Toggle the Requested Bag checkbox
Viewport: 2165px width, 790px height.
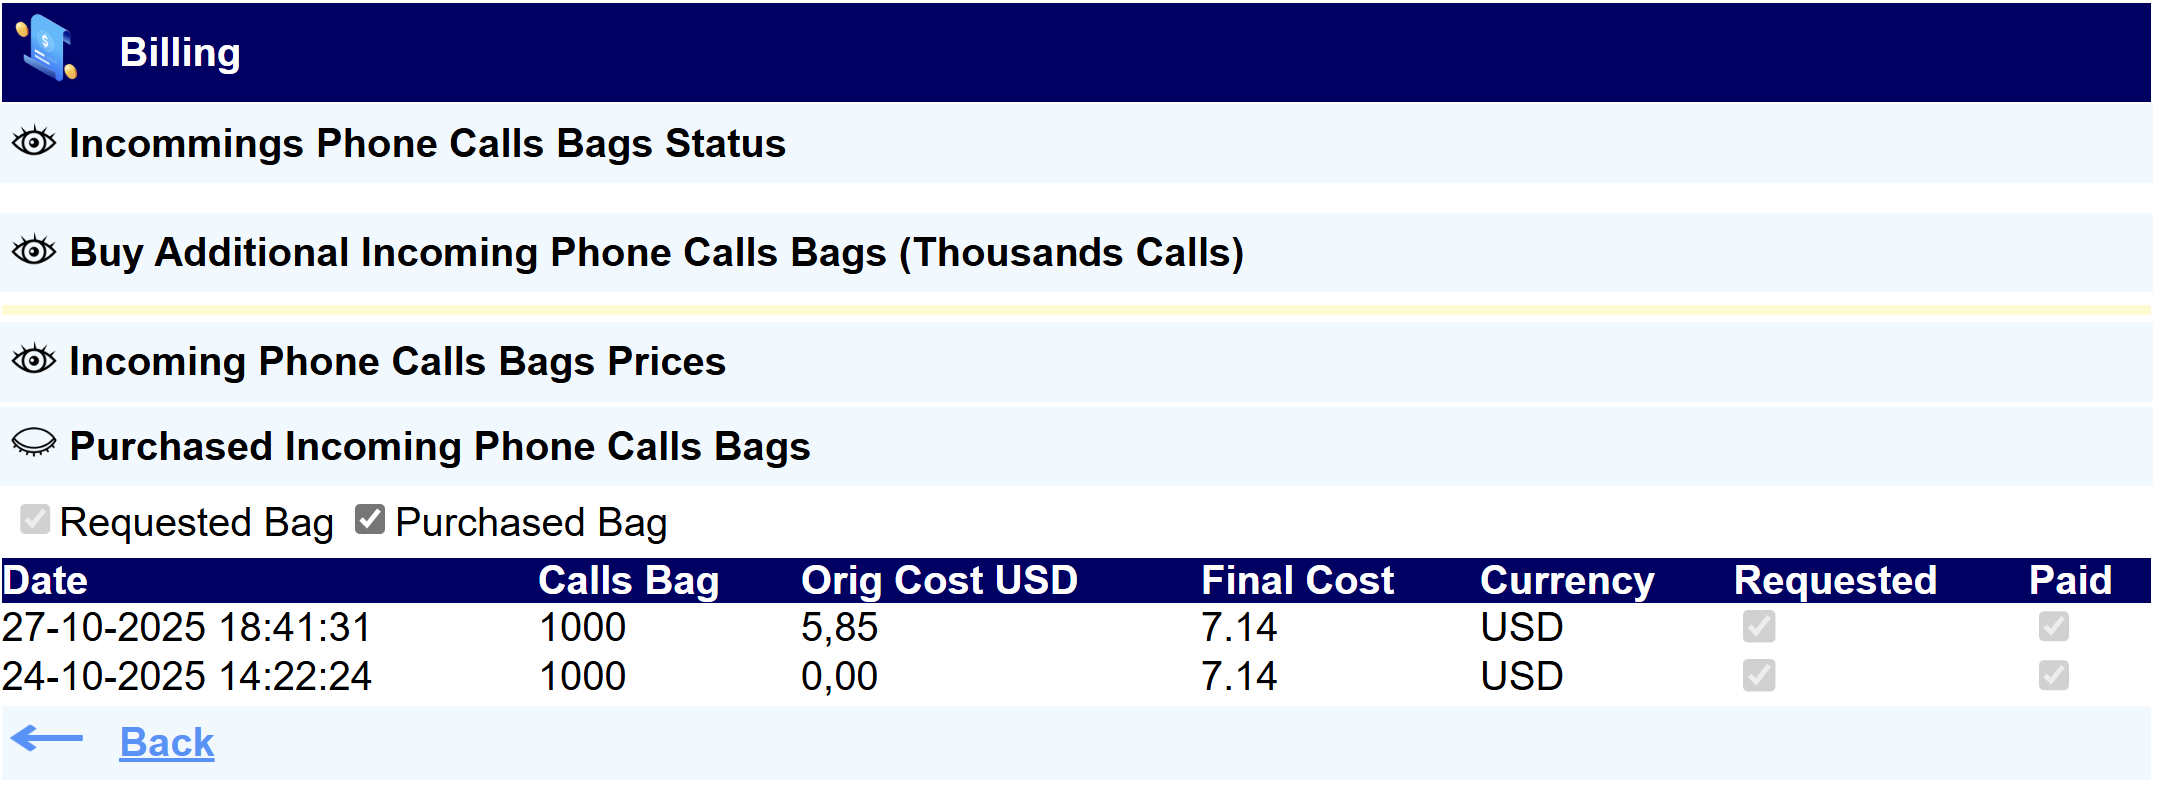(35, 519)
